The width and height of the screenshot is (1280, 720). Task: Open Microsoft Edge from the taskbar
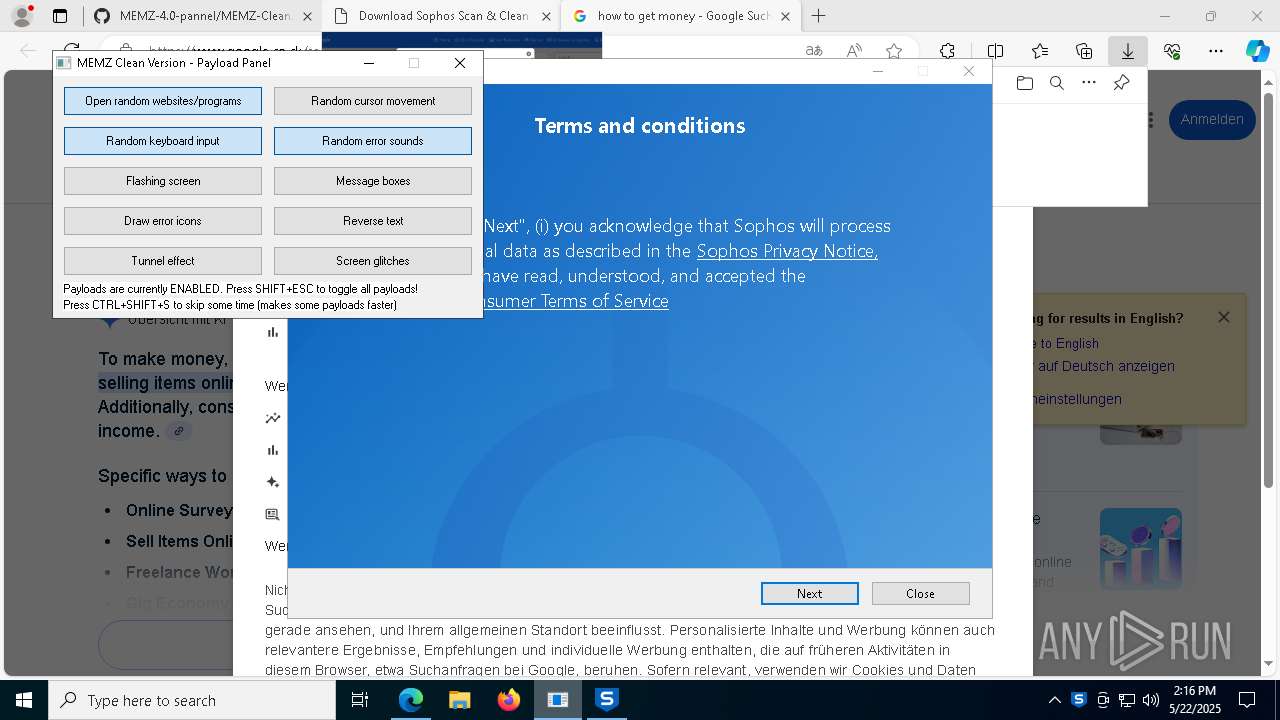411,700
